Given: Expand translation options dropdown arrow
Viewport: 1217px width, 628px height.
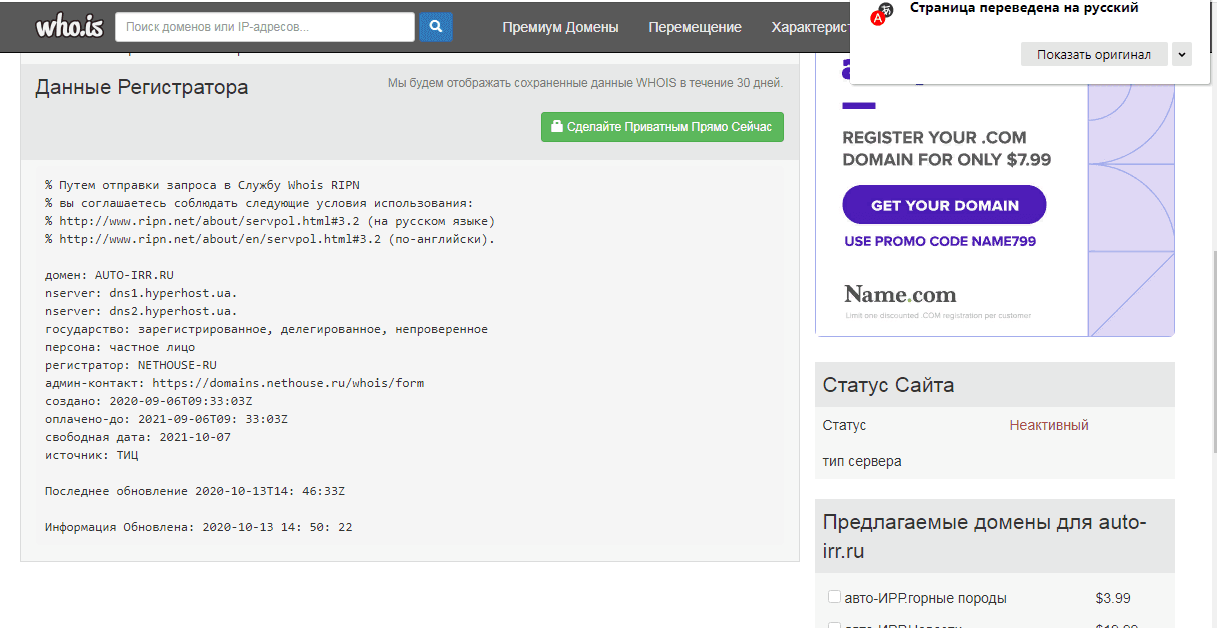Looking at the screenshot, I should 1182,54.
